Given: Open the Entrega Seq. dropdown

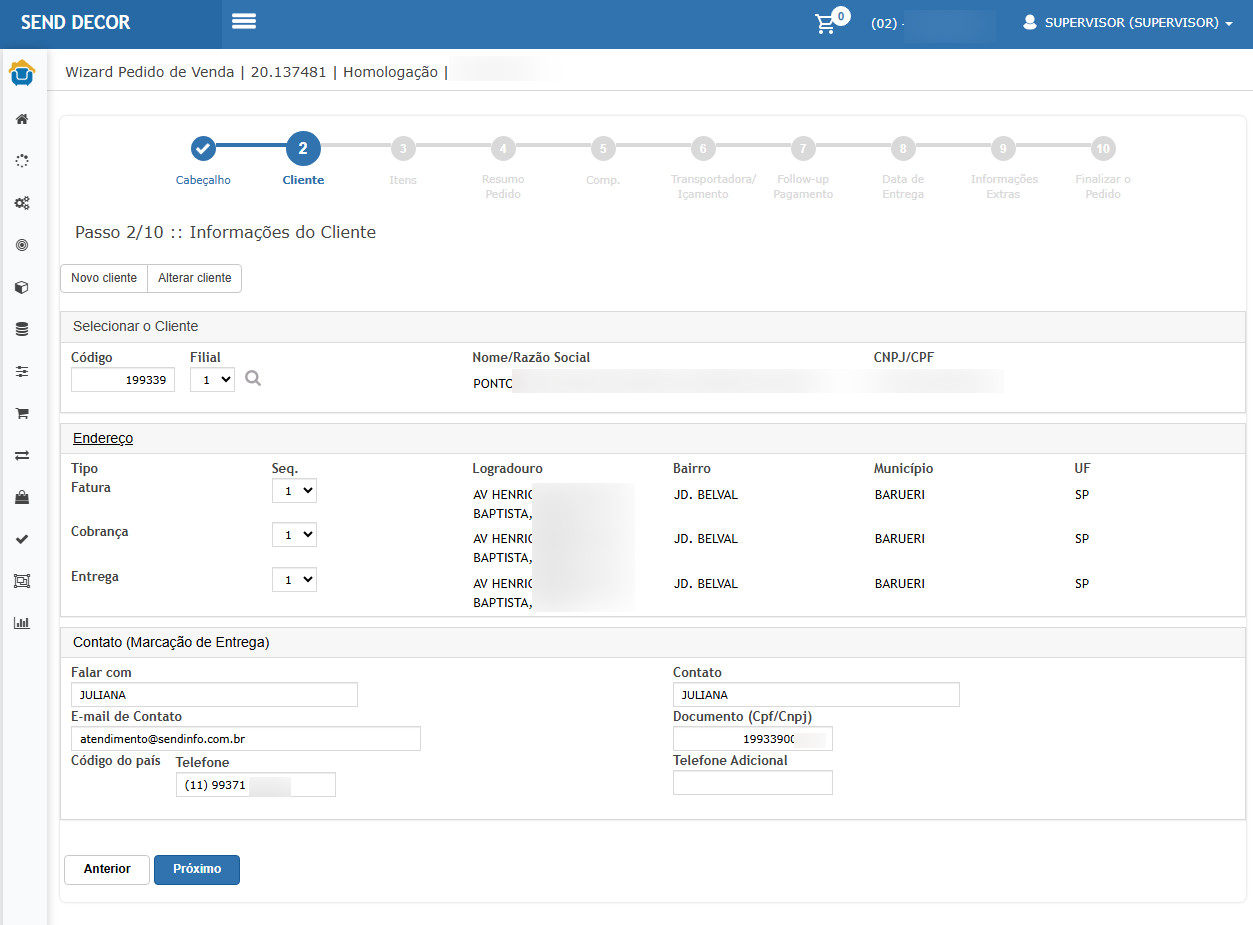Looking at the screenshot, I should (294, 579).
